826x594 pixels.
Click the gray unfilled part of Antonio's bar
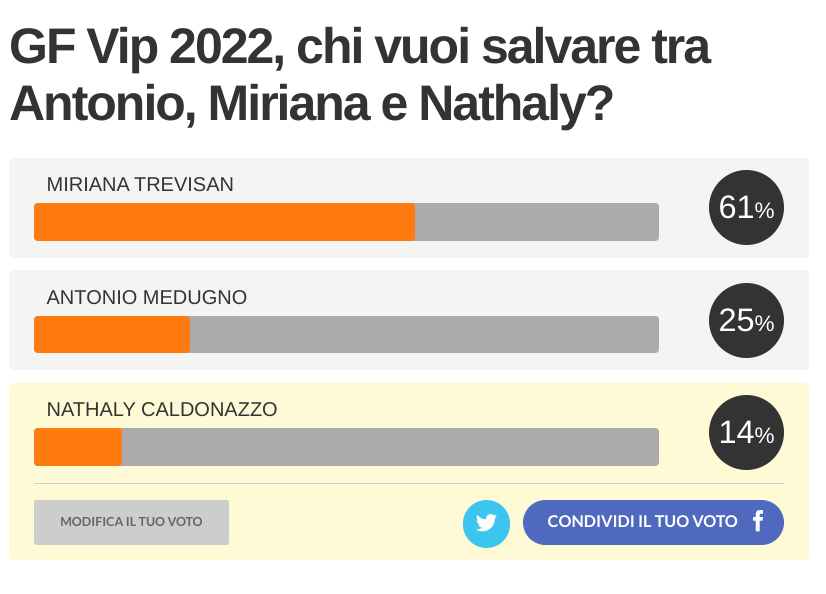click(424, 334)
